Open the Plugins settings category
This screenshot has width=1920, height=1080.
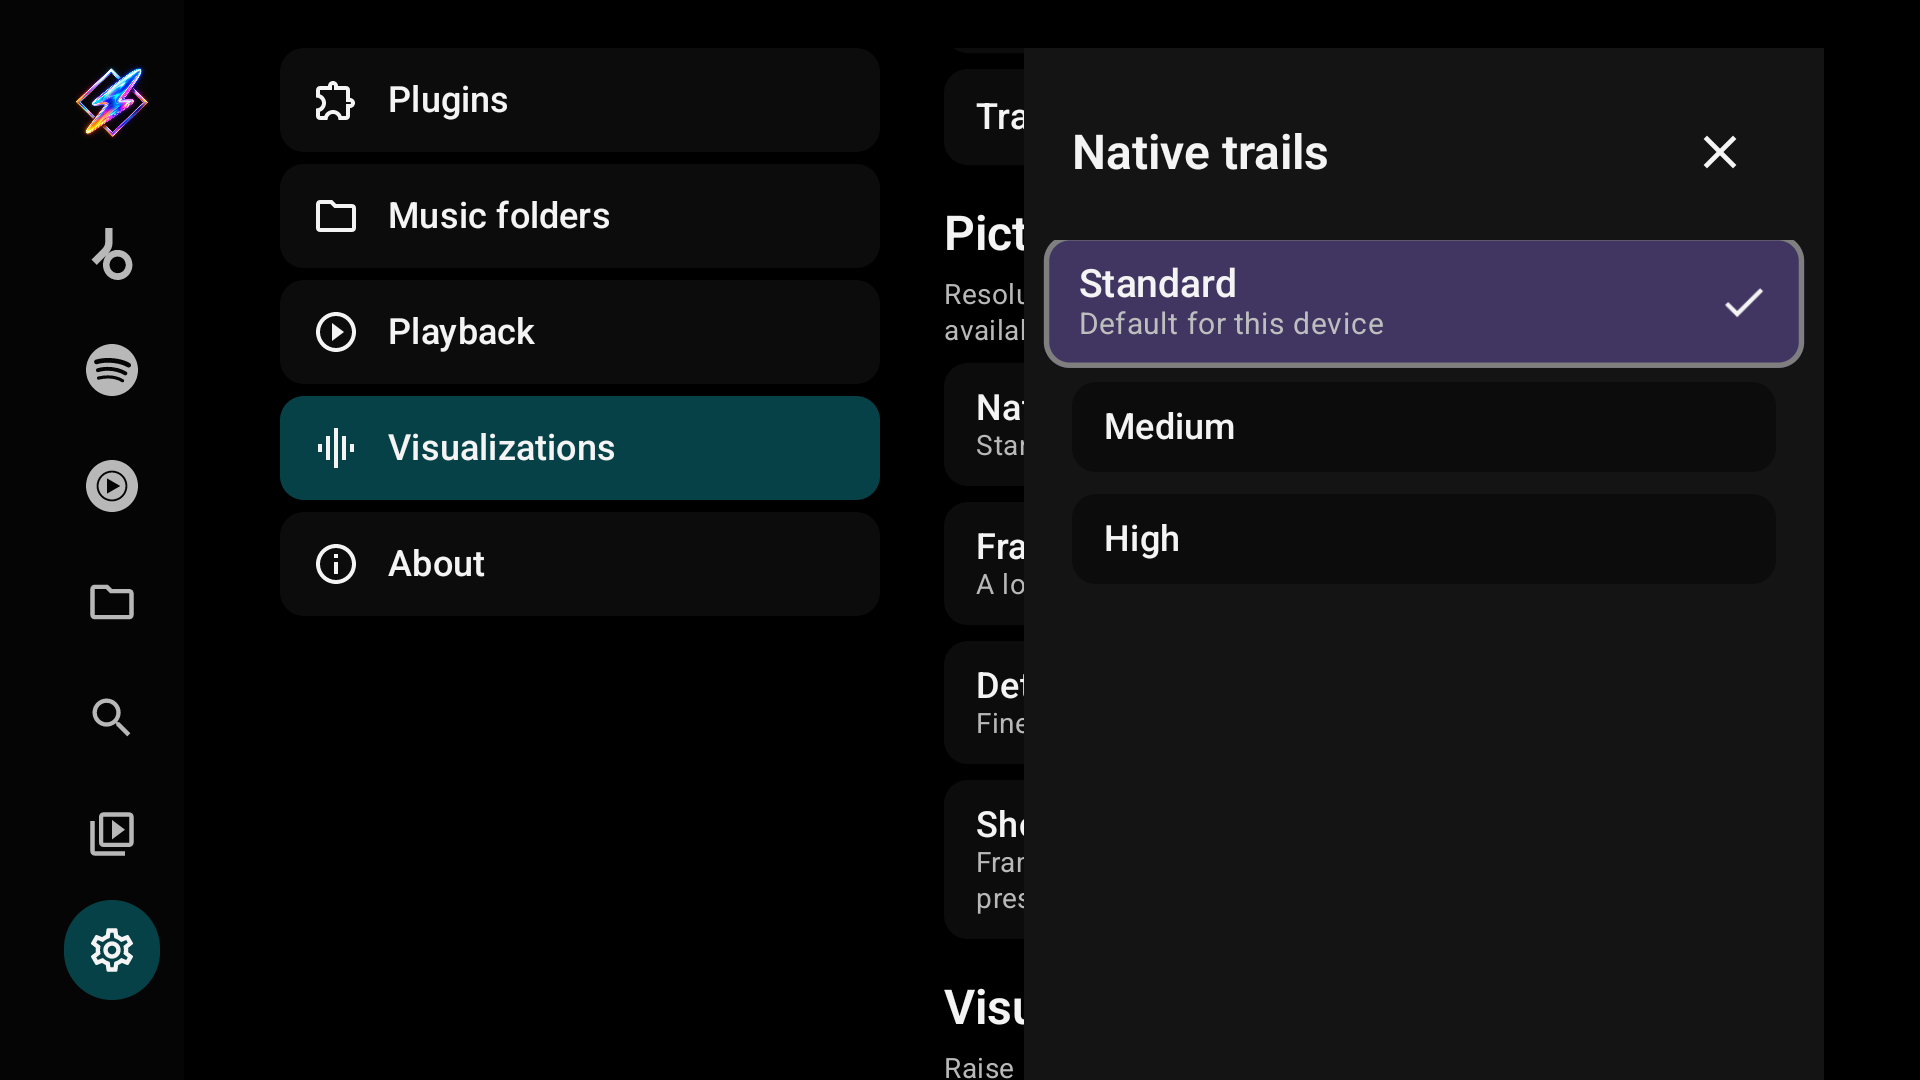pyautogui.click(x=580, y=100)
